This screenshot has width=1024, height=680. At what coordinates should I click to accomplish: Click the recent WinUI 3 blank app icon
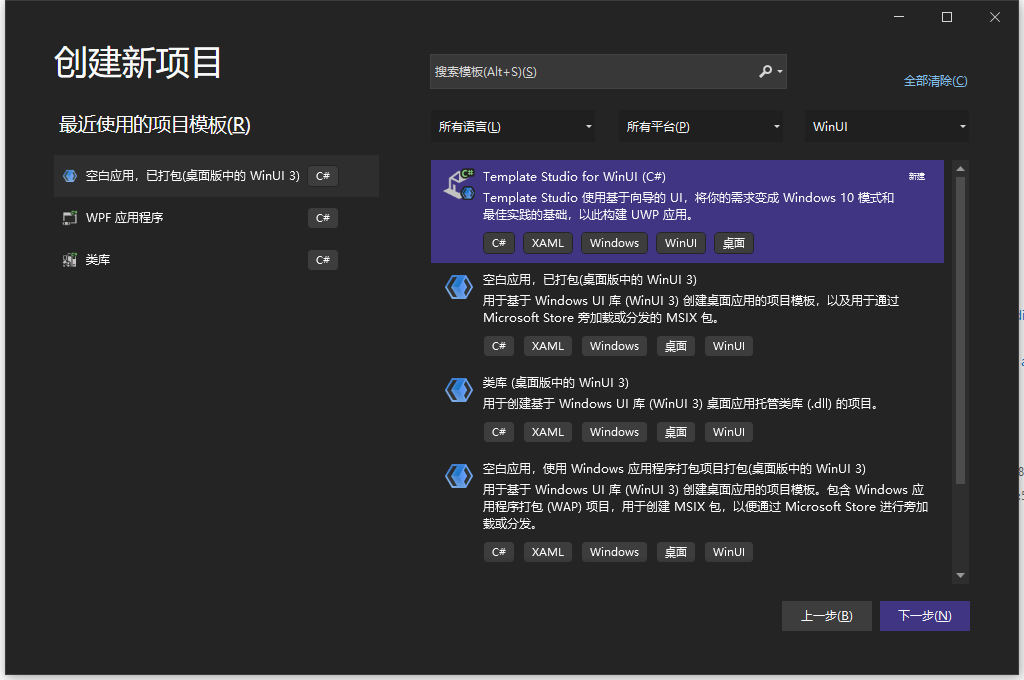tap(69, 176)
